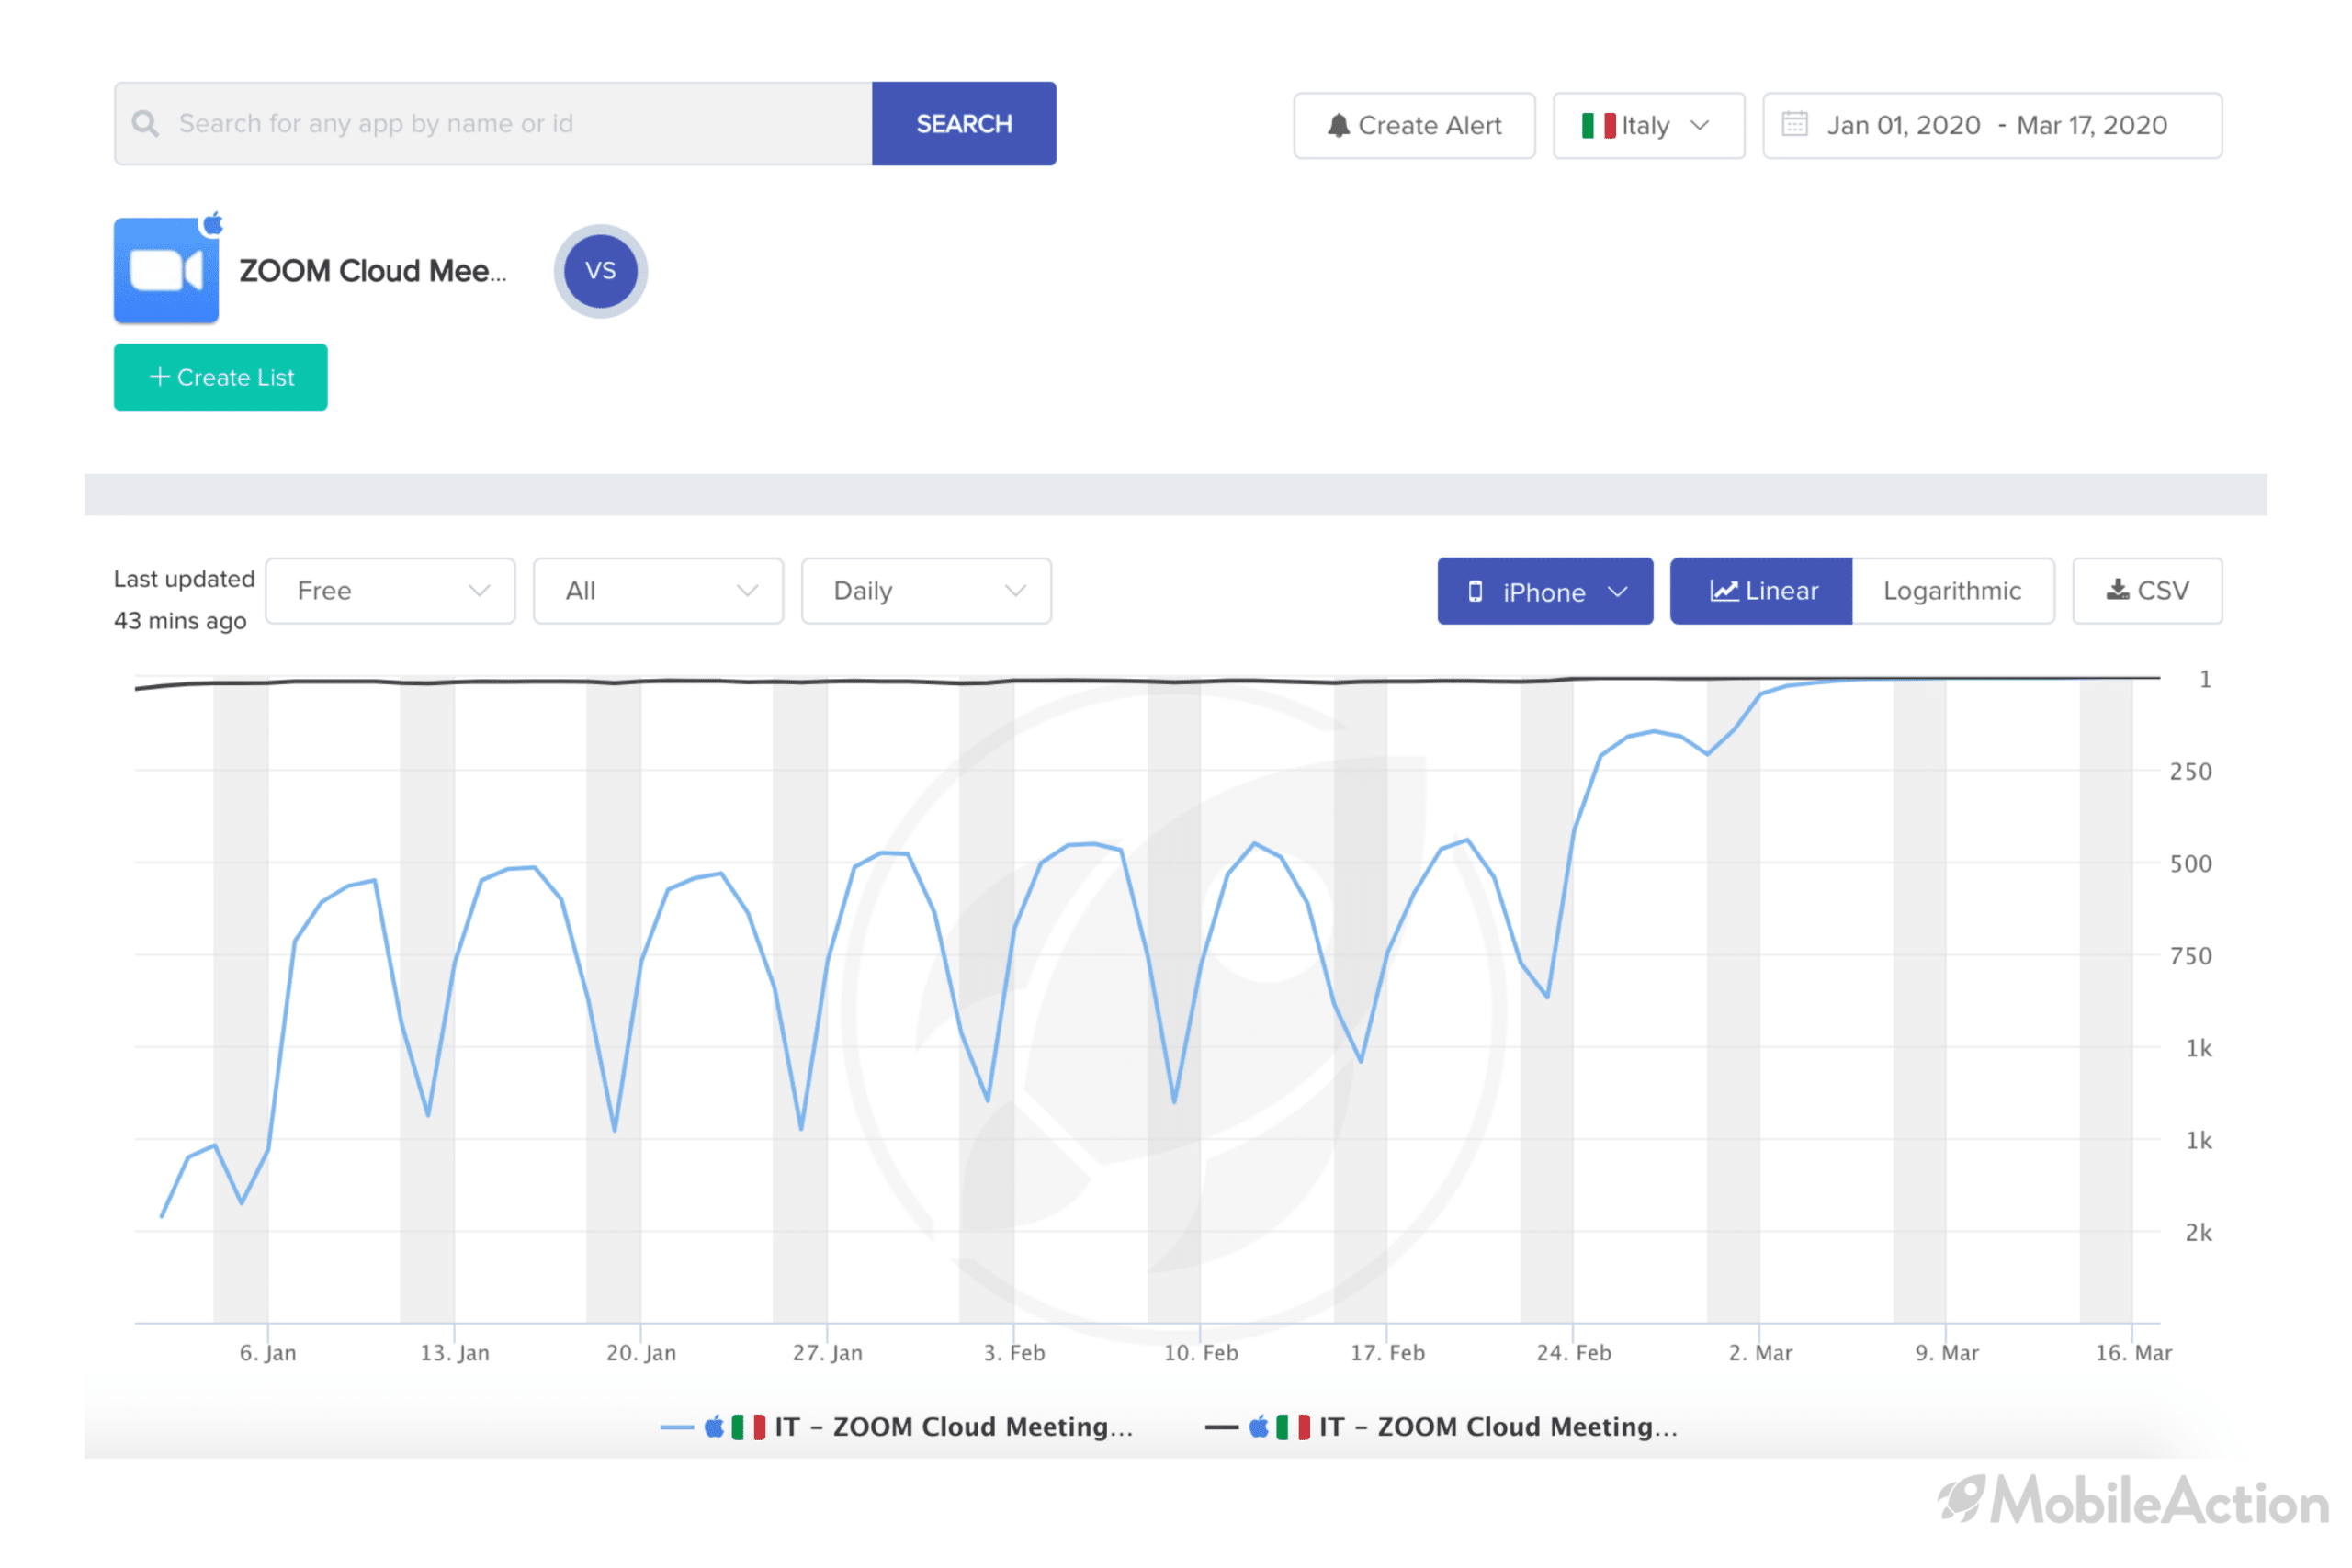This screenshot has height=1568, width=2352.
Task: Click the ZOOM Cloud Meetings app icon
Action: pyautogui.click(x=166, y=270)
